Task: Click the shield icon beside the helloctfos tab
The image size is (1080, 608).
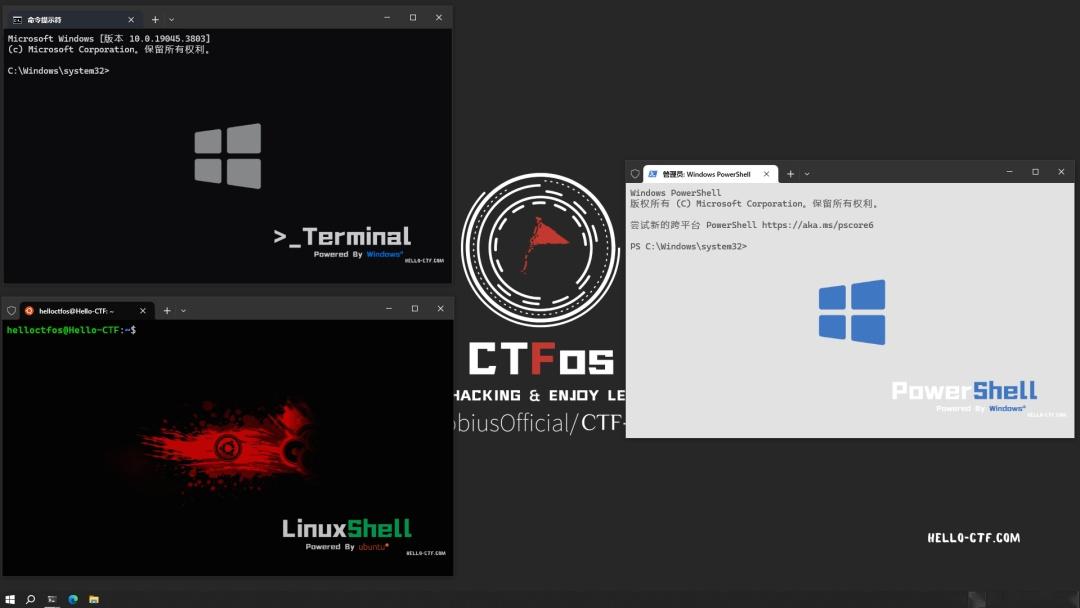Action: [11, 310]
